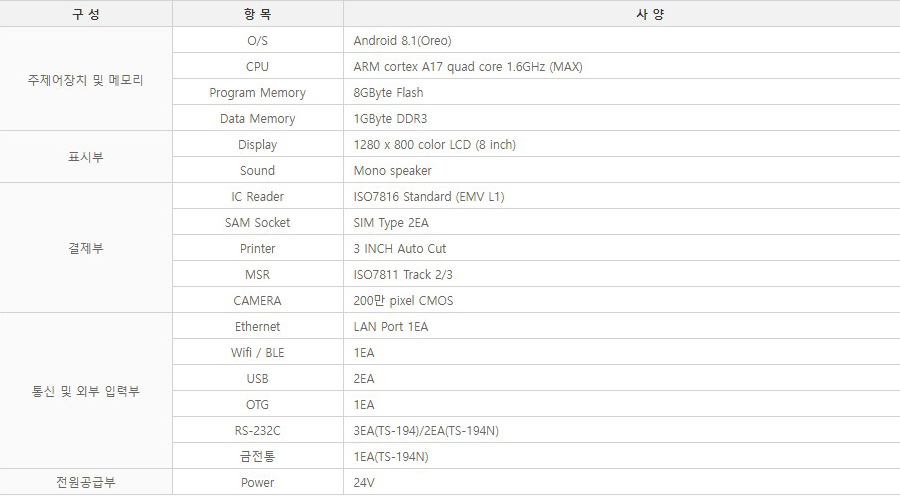Select the 결제부 category cell

(86, 249)
